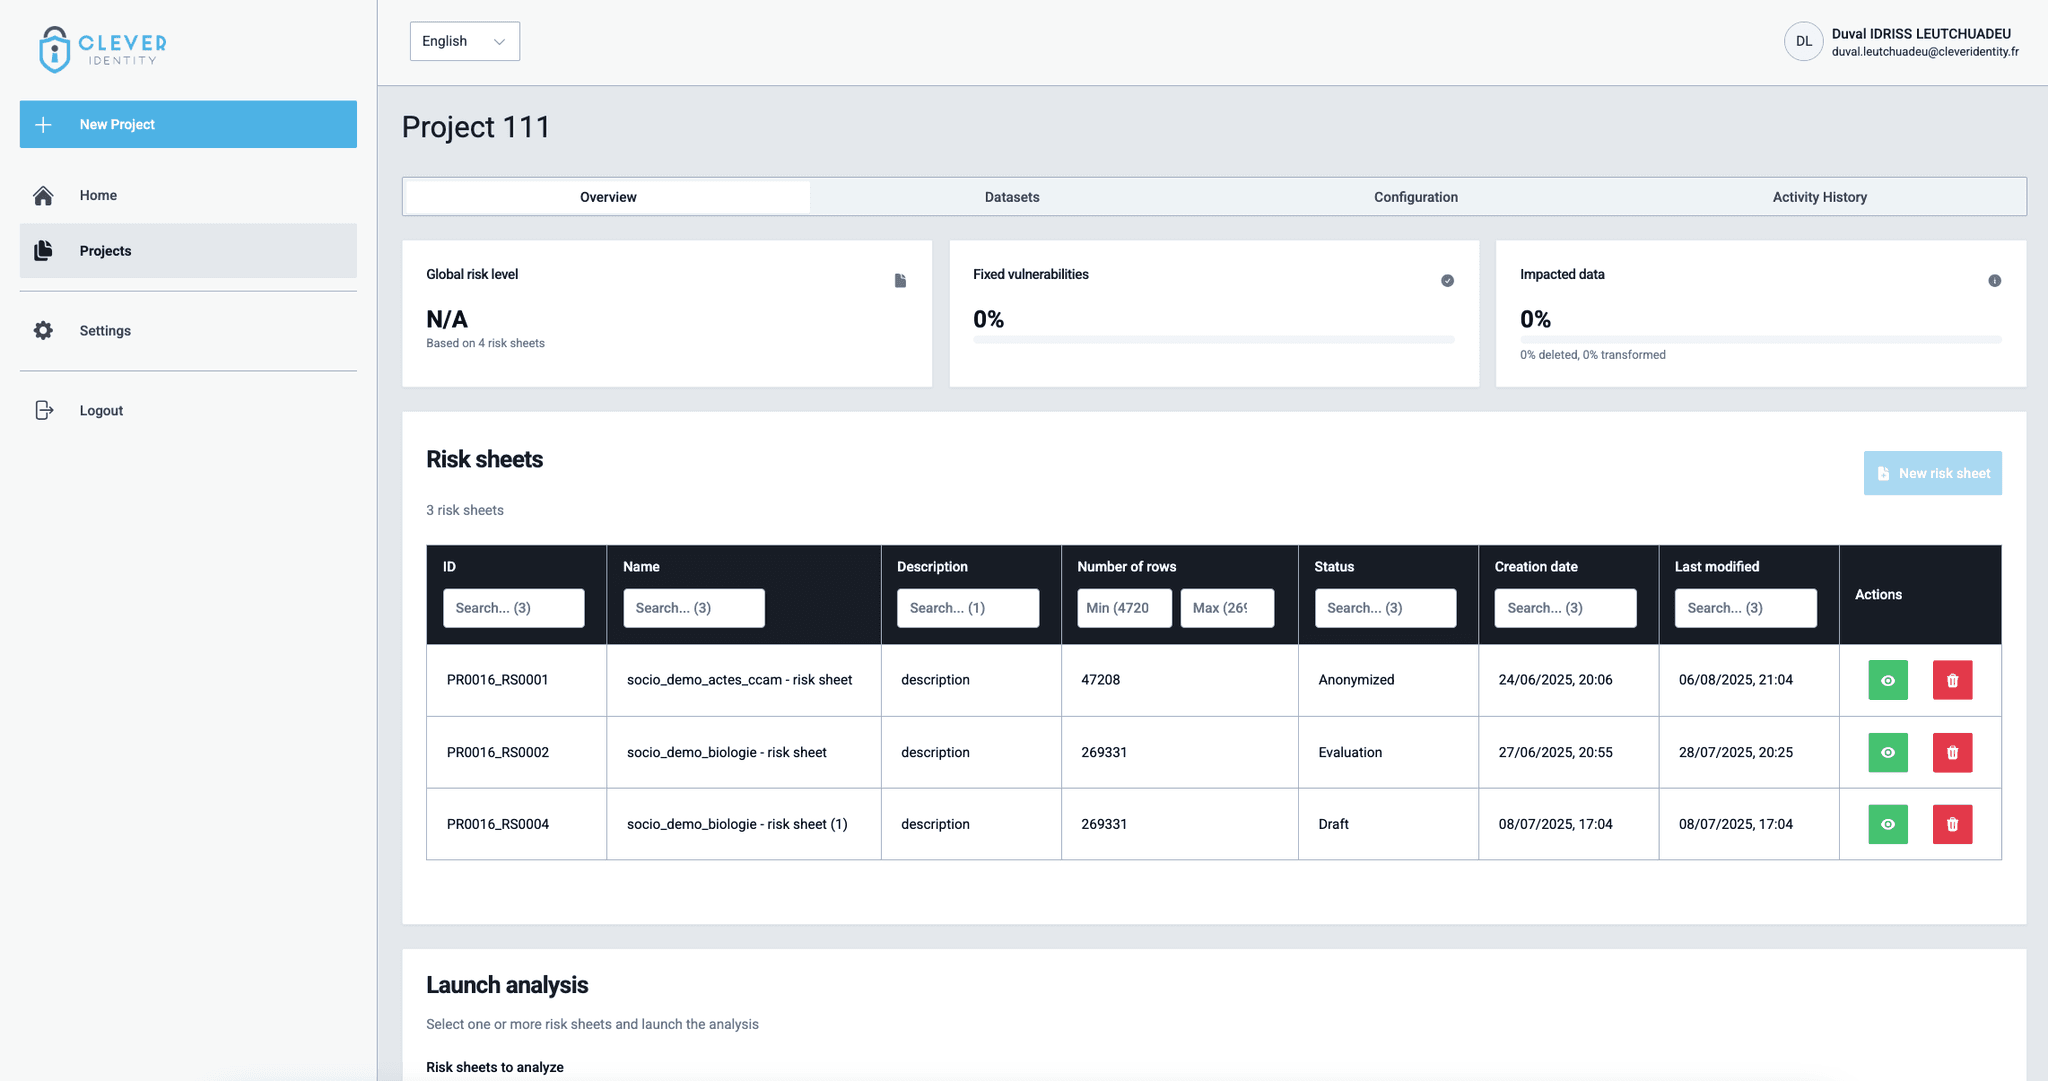Switch to the Datasets tab
2048x1081 pixels.
1011,197
